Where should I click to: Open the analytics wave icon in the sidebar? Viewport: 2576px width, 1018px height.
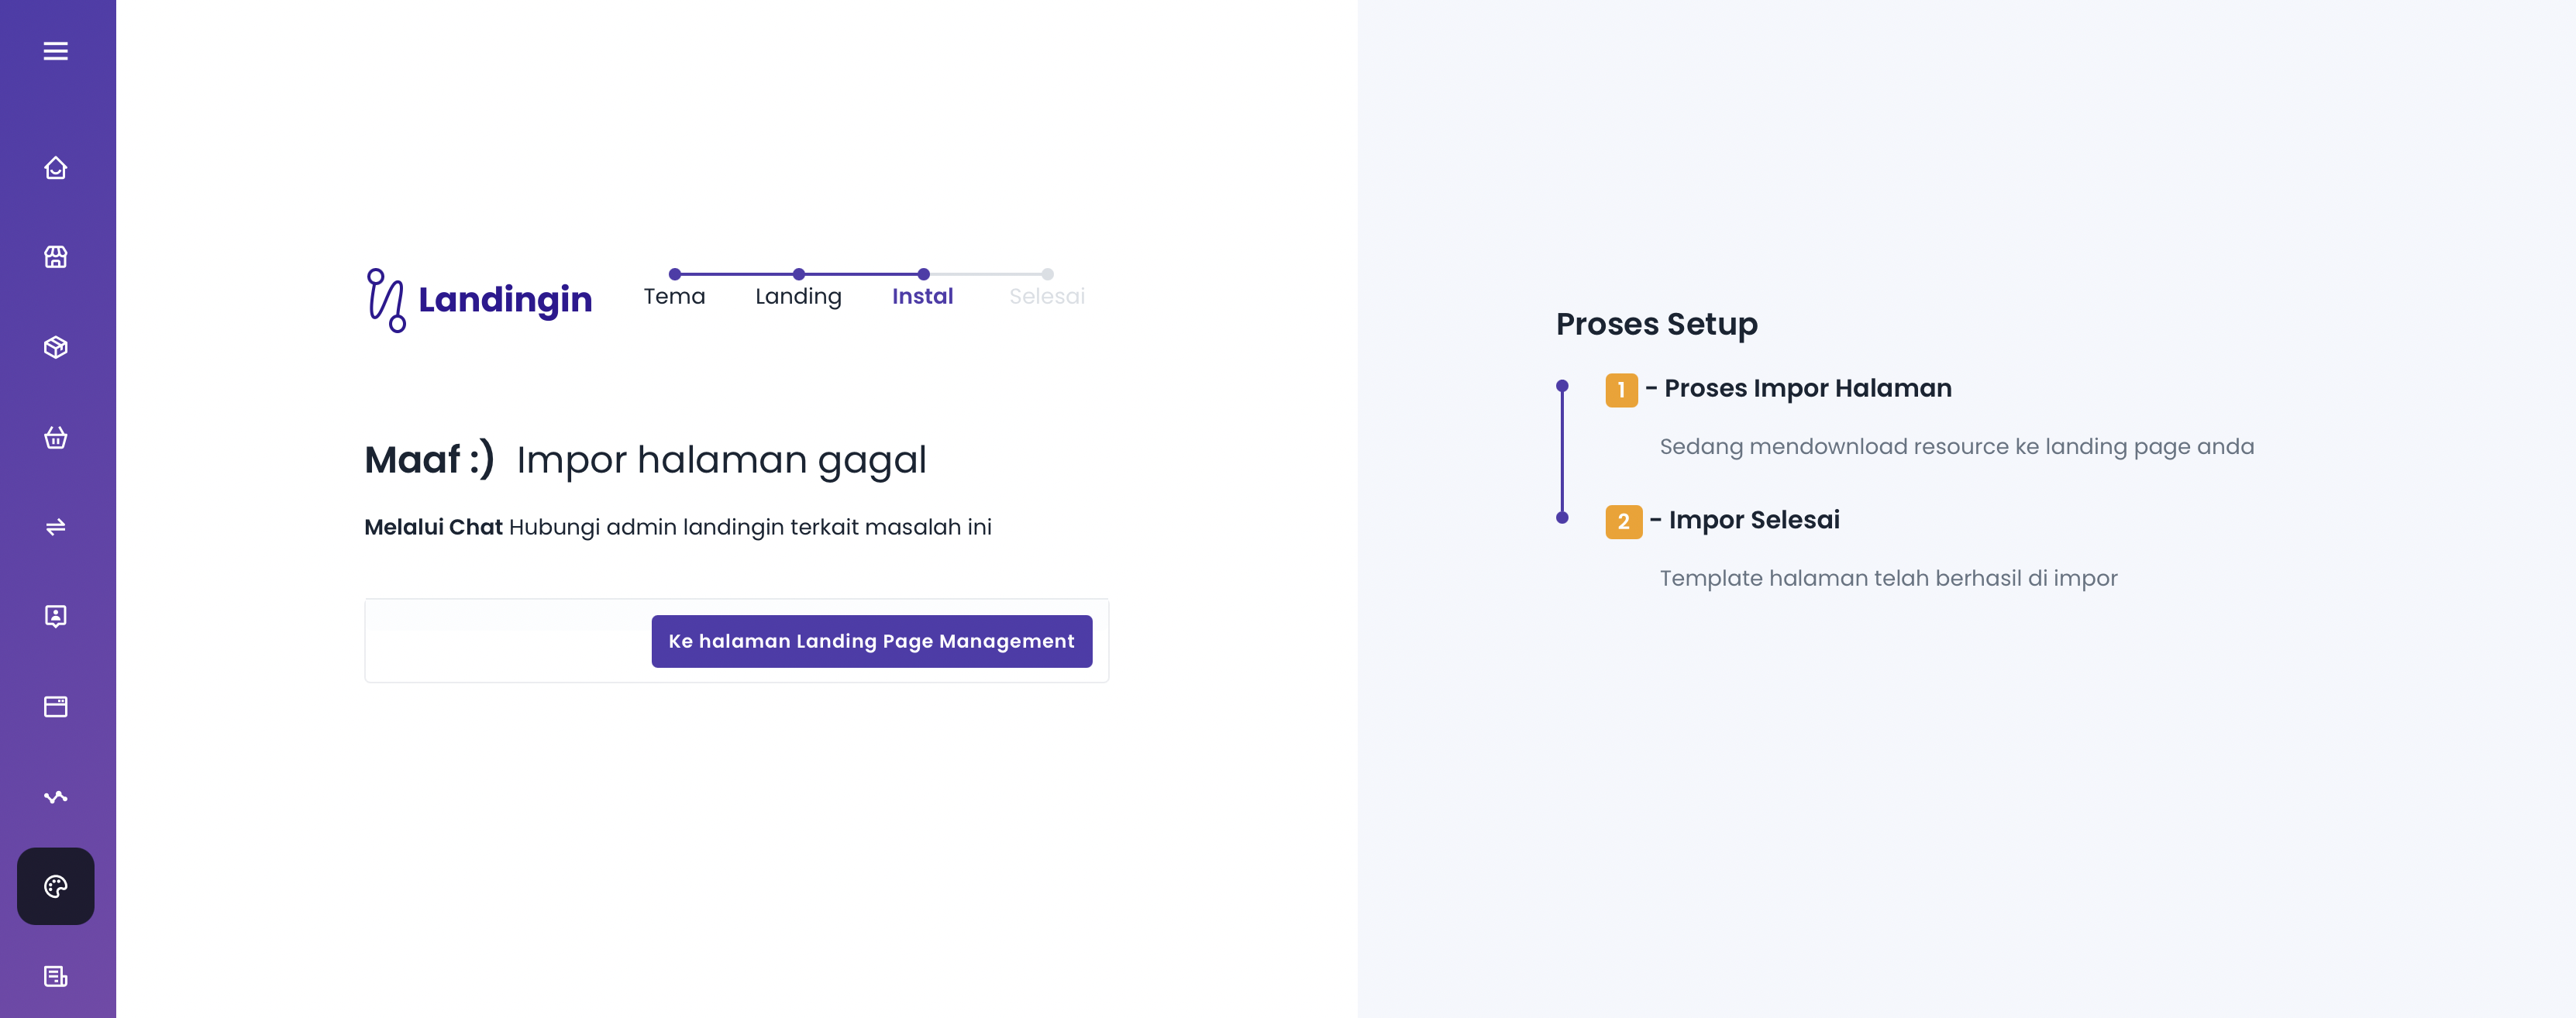pos(56,797)
